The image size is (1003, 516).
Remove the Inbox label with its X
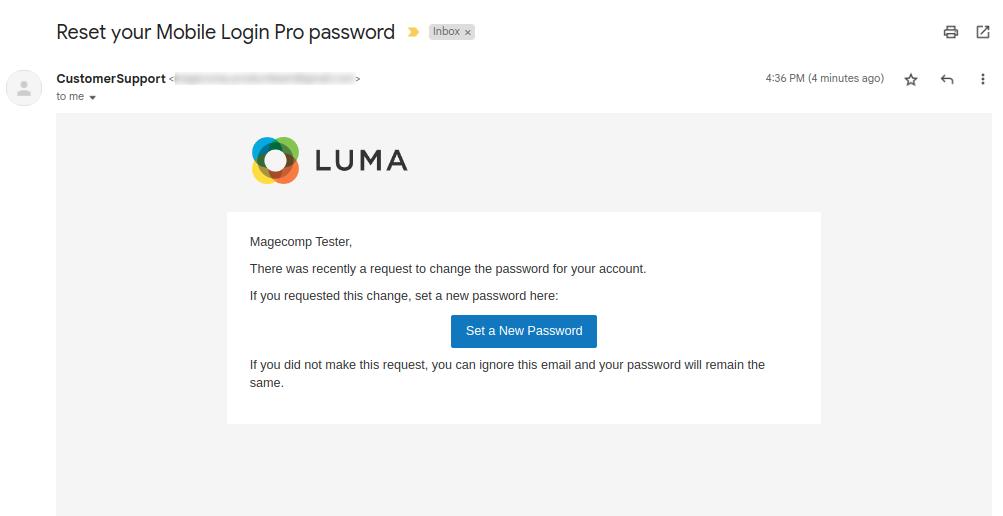468,33
